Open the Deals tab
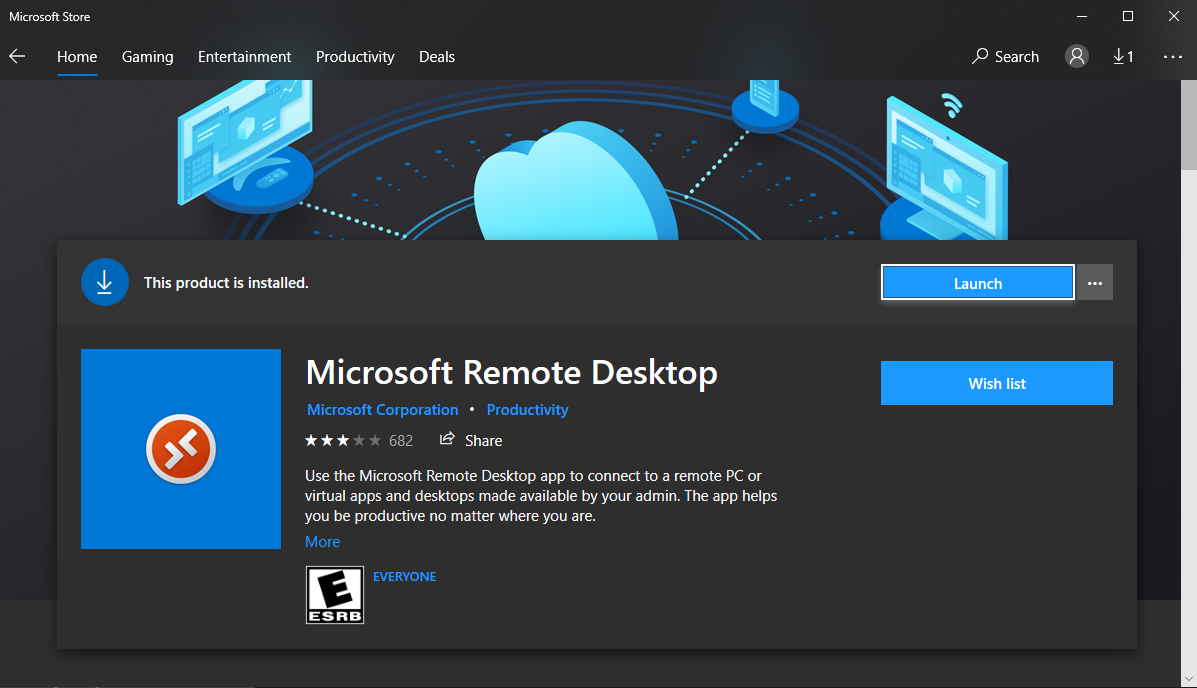Image resolution: width=1197 pixels, height=688 pixels. (x=437, y=57)
